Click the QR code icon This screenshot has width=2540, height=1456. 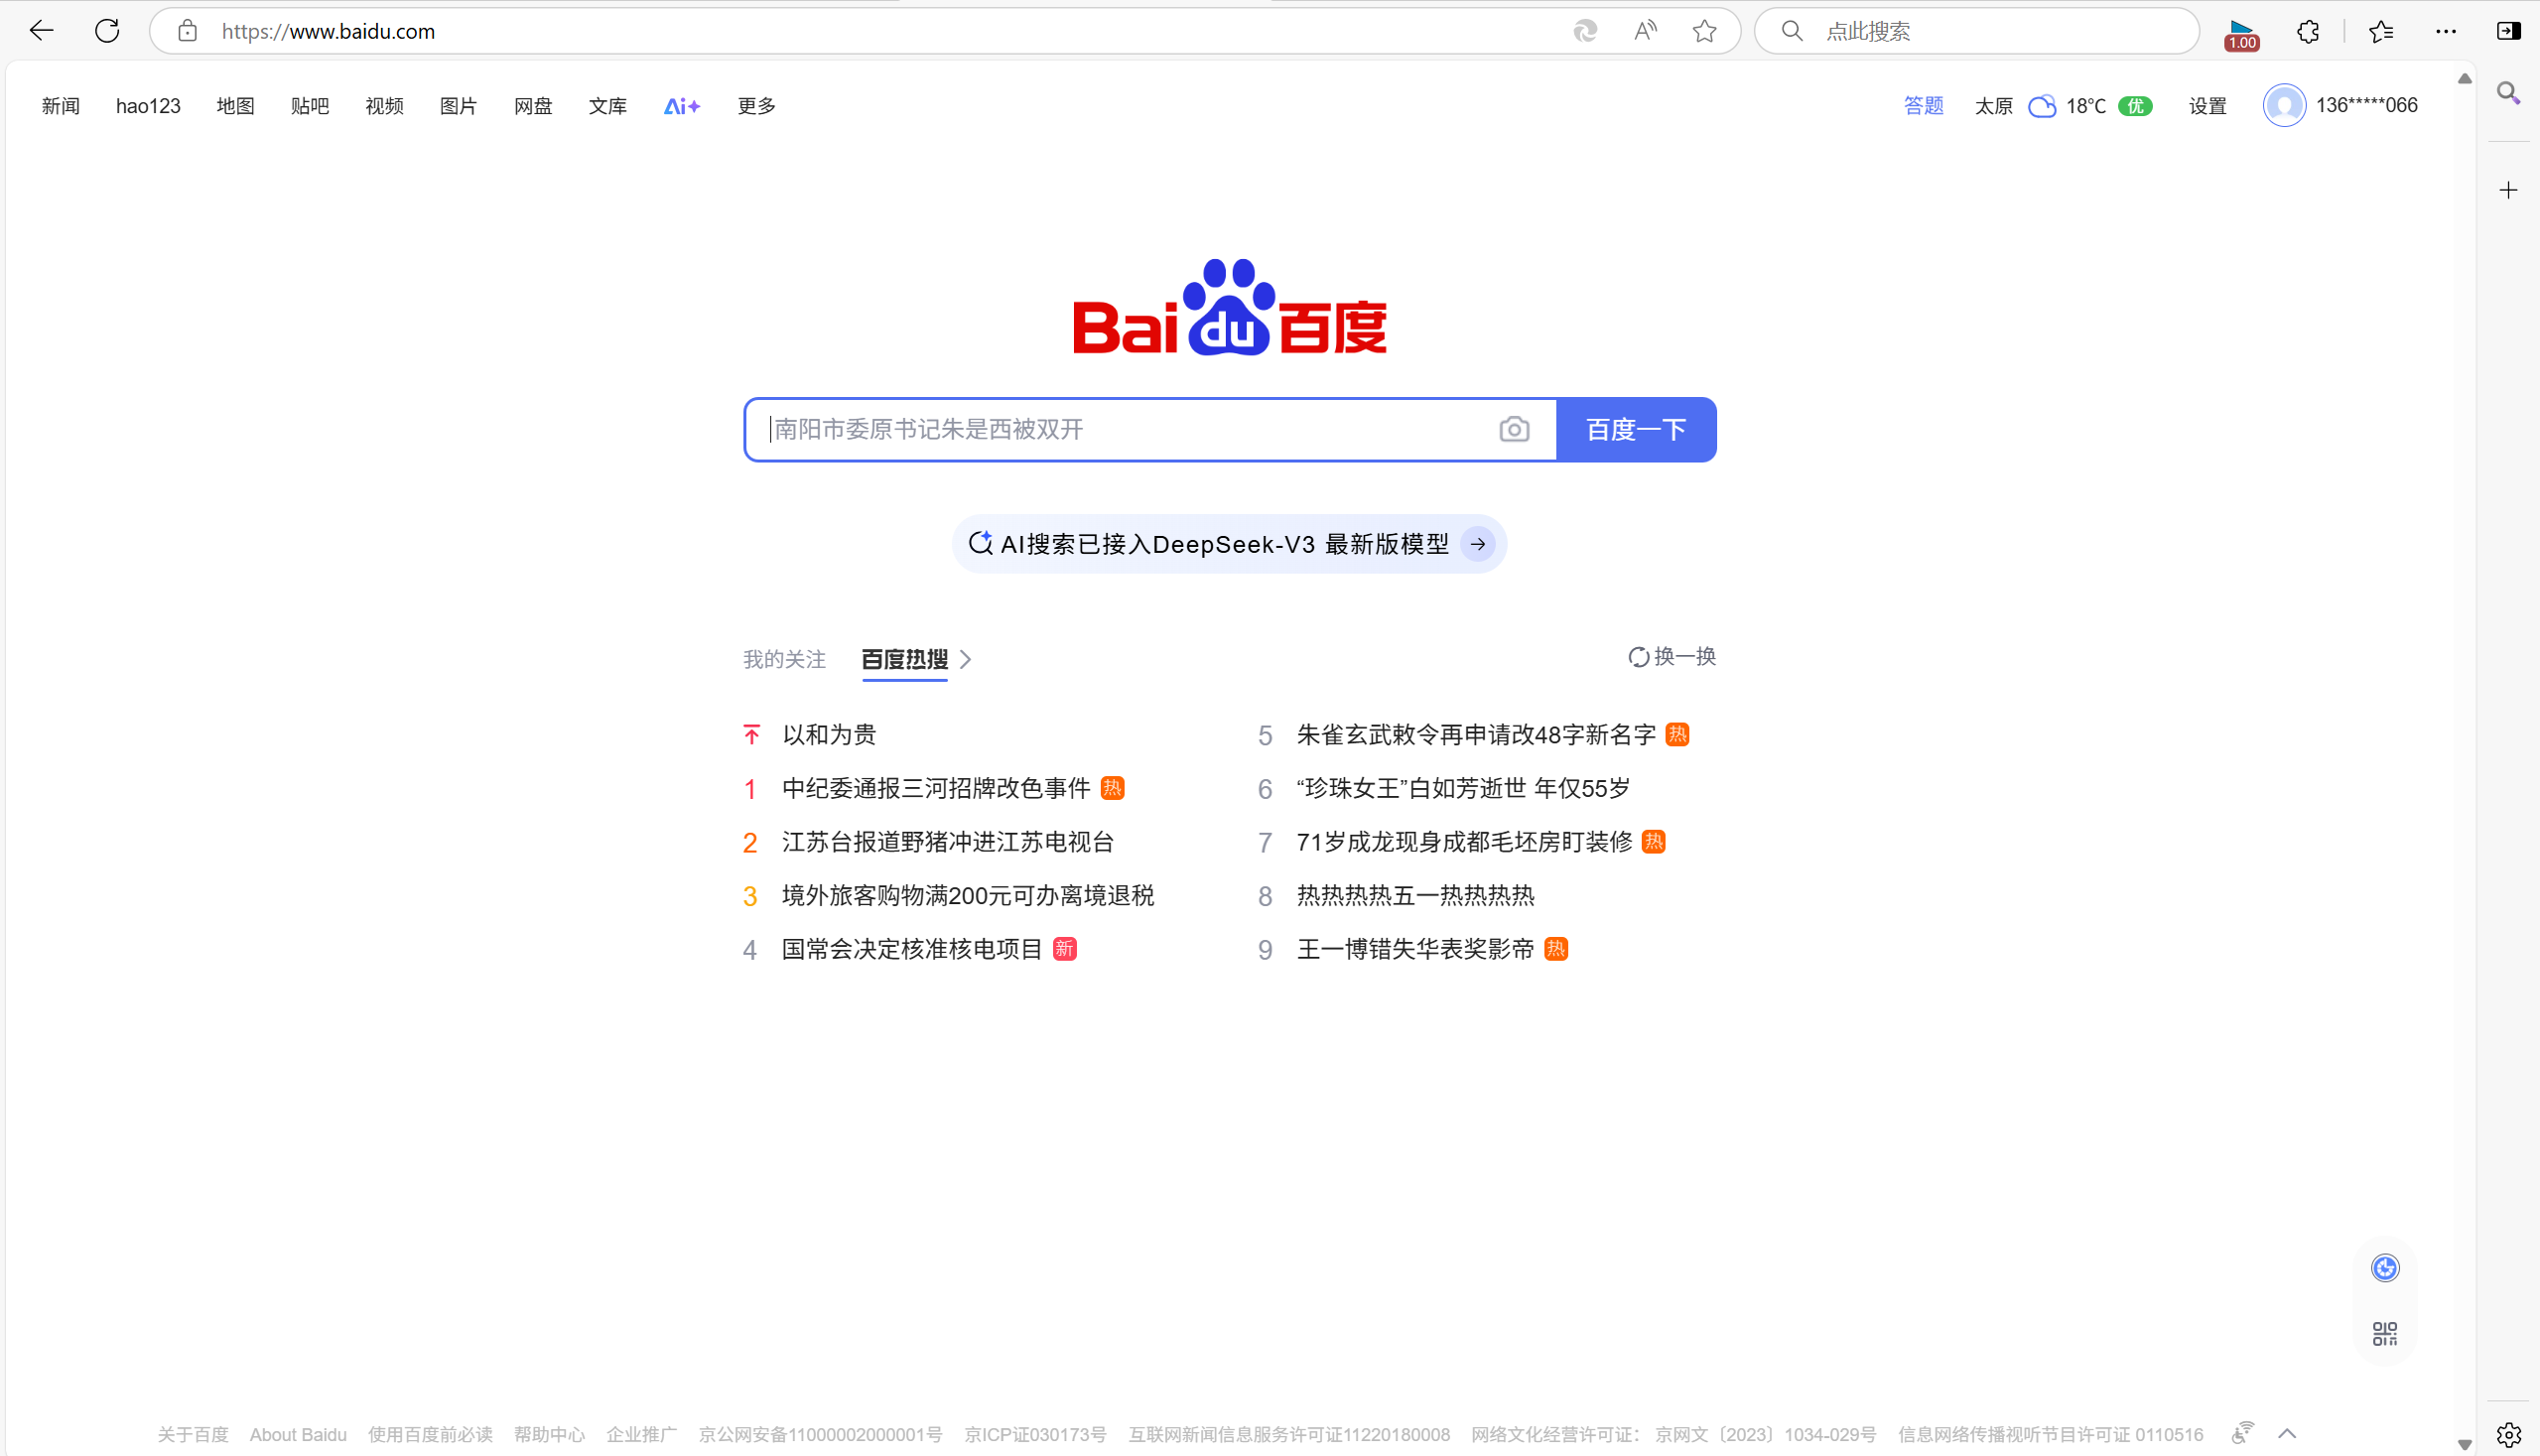tap(2385, 1333)
